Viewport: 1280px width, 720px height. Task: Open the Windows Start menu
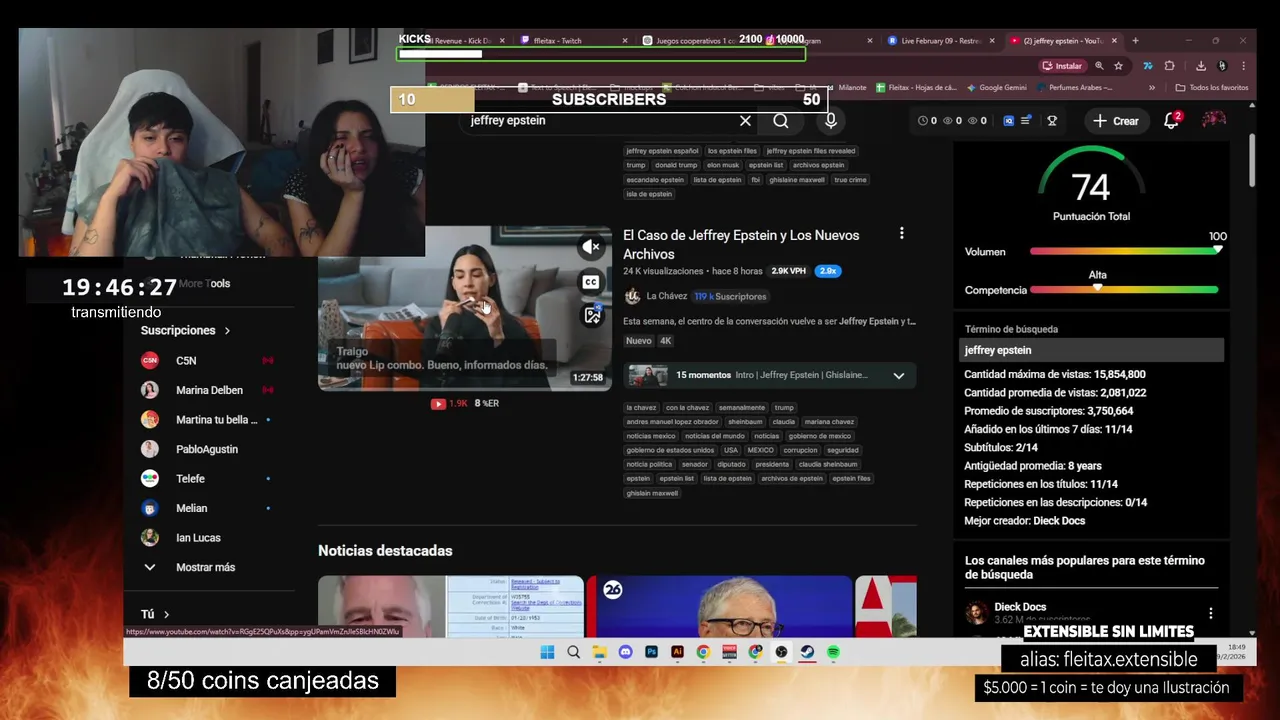(547, 652)
